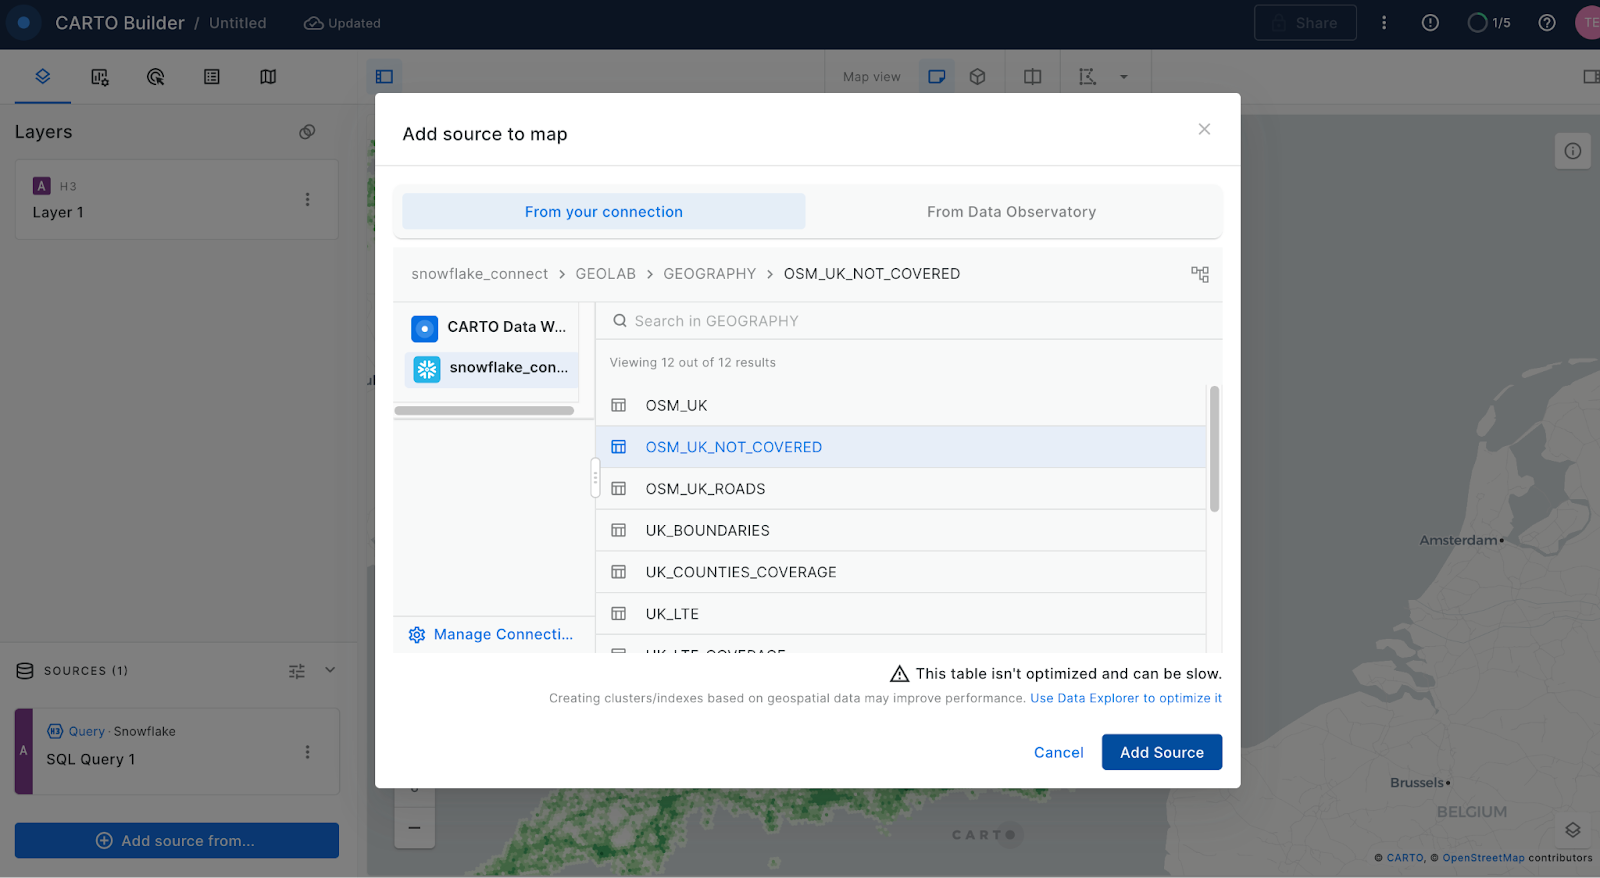Image resolution: width=1600 pixels, height=878 pixels.
Task: Open the Layers tab icon
Action: point(43,77)
